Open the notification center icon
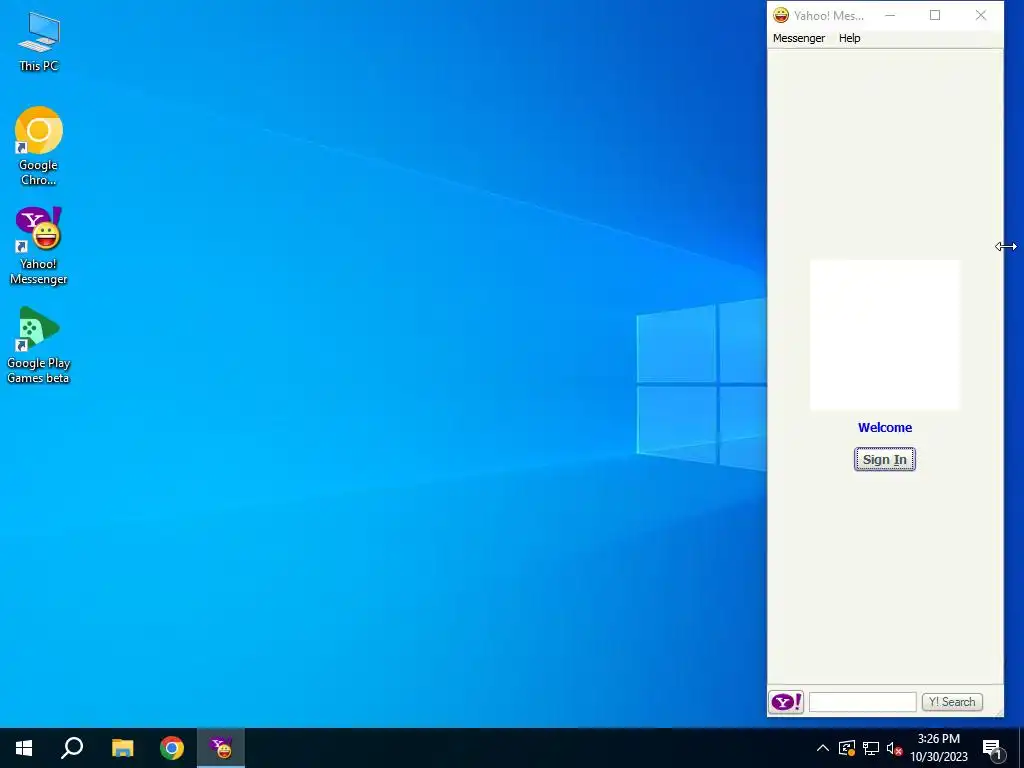Viewport: 1024px width, 768px height. (x=992, y=748)
